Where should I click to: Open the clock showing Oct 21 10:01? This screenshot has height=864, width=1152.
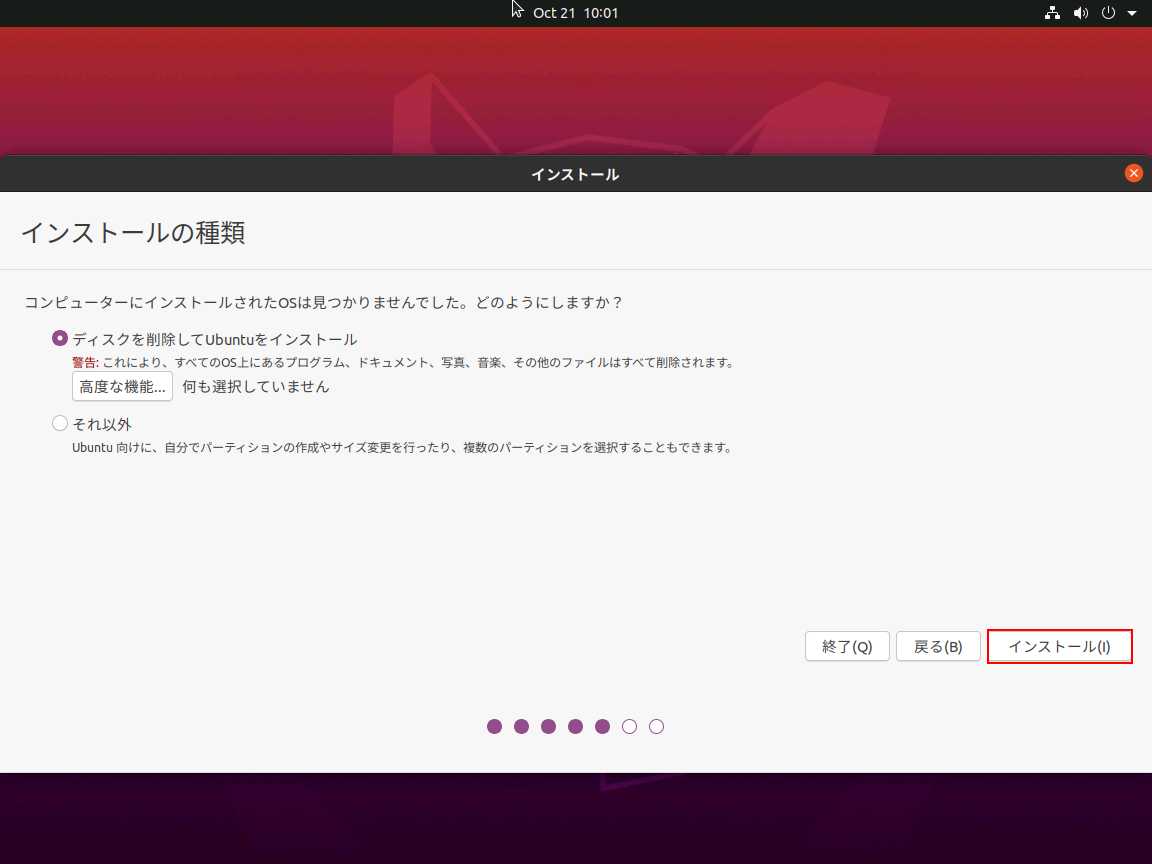pyautogui.click(x=575, y=13)
